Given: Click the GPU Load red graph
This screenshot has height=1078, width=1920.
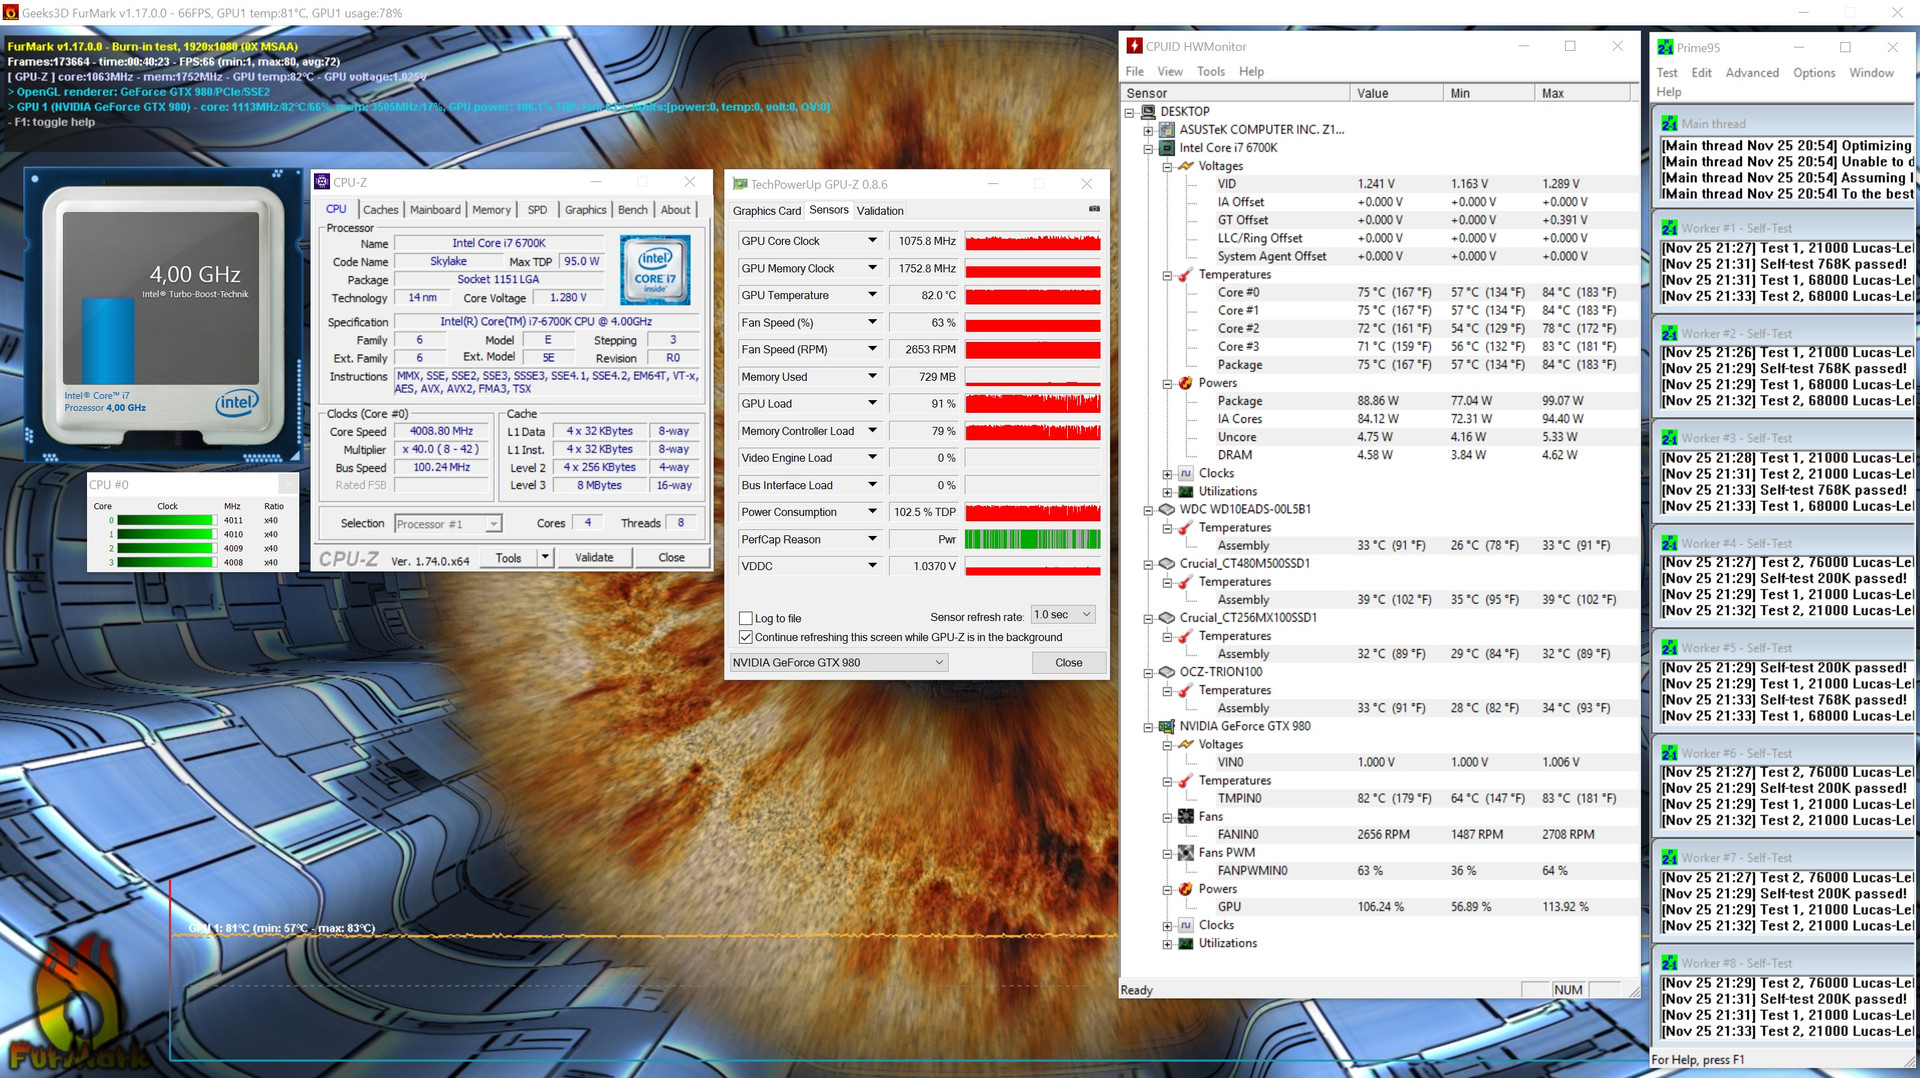Looking at the screenshot, I should [x=1032, y=404].
